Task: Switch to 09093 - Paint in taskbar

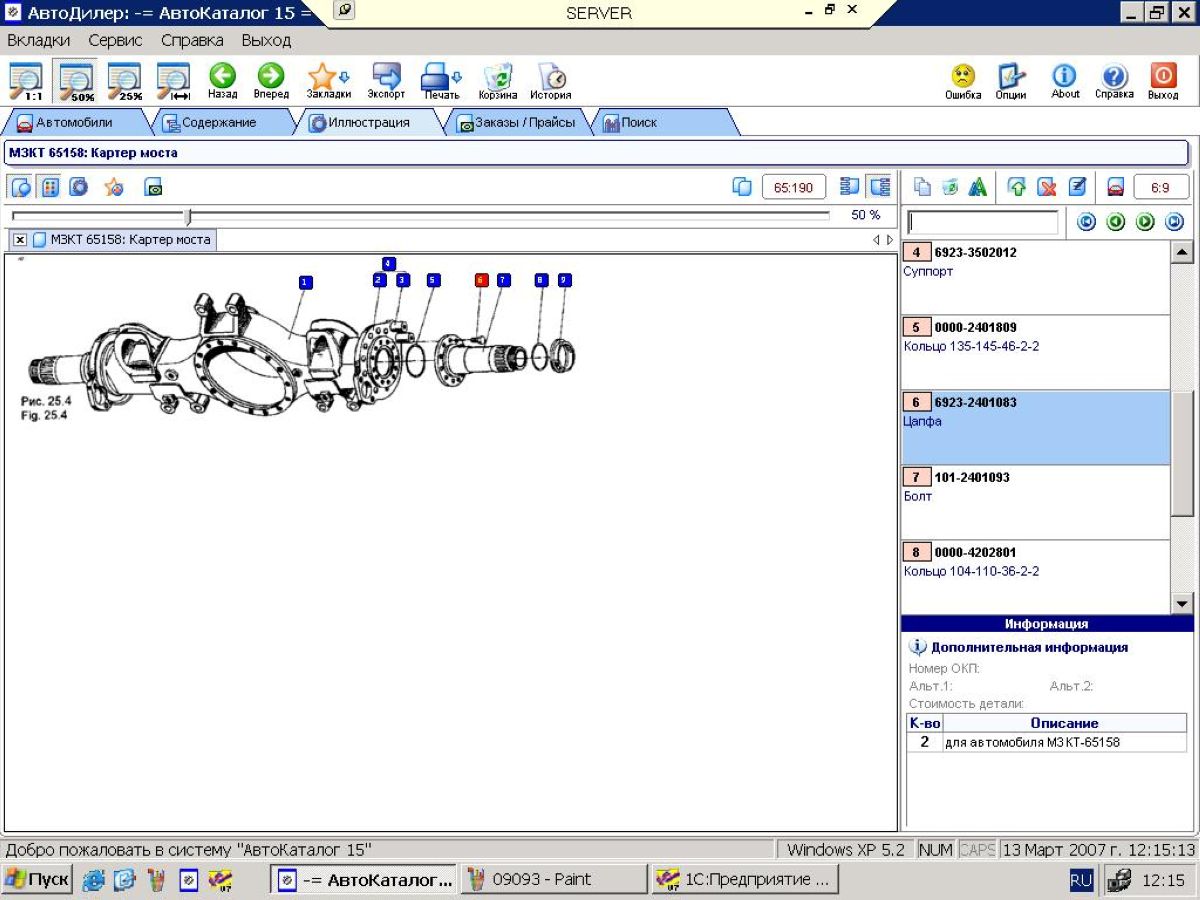Action: pyautogui.click(x=553, y=880)
